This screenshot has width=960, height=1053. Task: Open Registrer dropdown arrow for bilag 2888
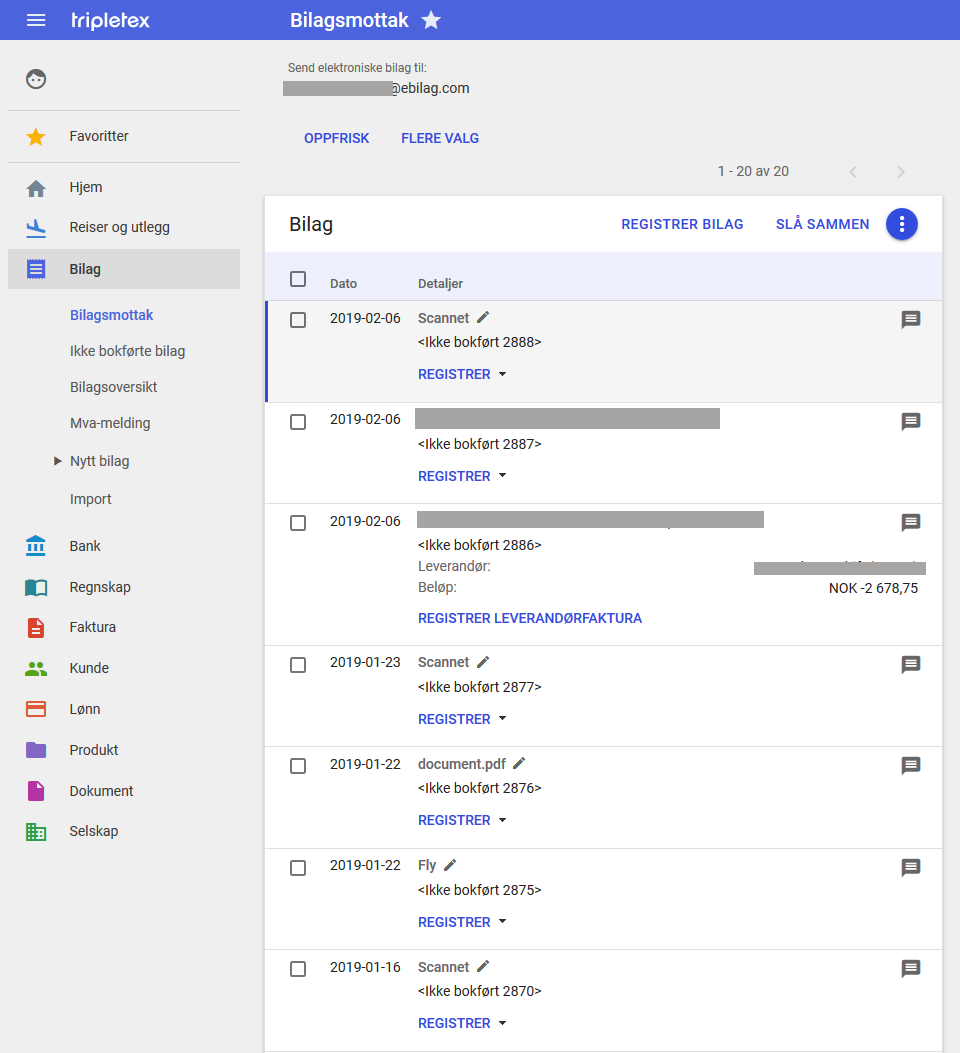click(503, 374)
